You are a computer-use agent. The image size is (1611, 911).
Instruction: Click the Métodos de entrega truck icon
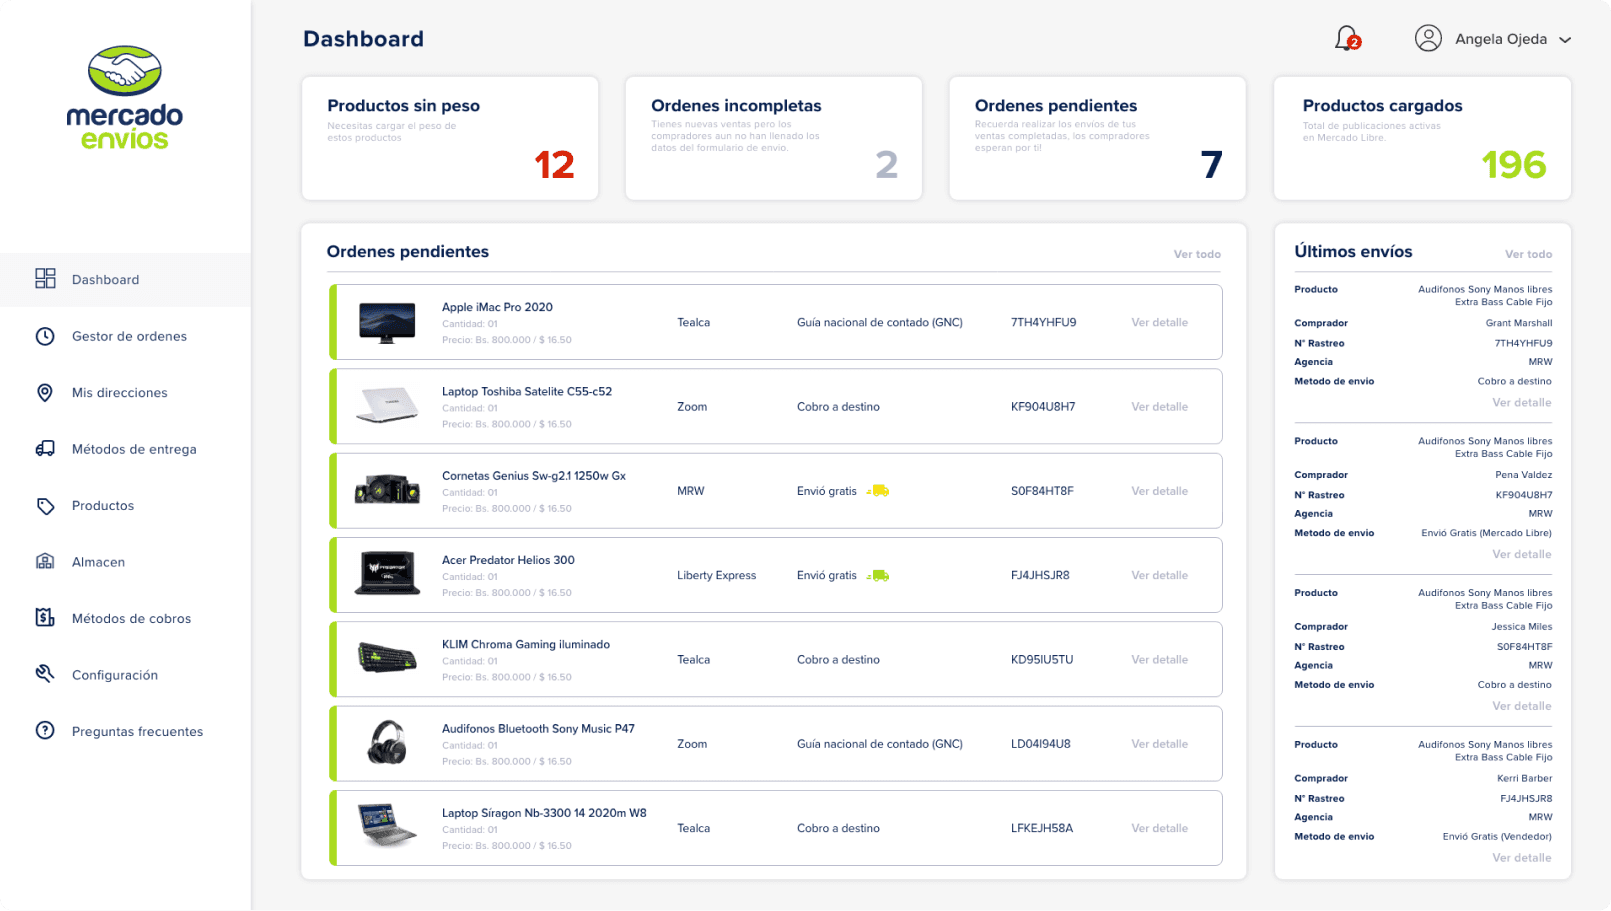tap(45, 449)
